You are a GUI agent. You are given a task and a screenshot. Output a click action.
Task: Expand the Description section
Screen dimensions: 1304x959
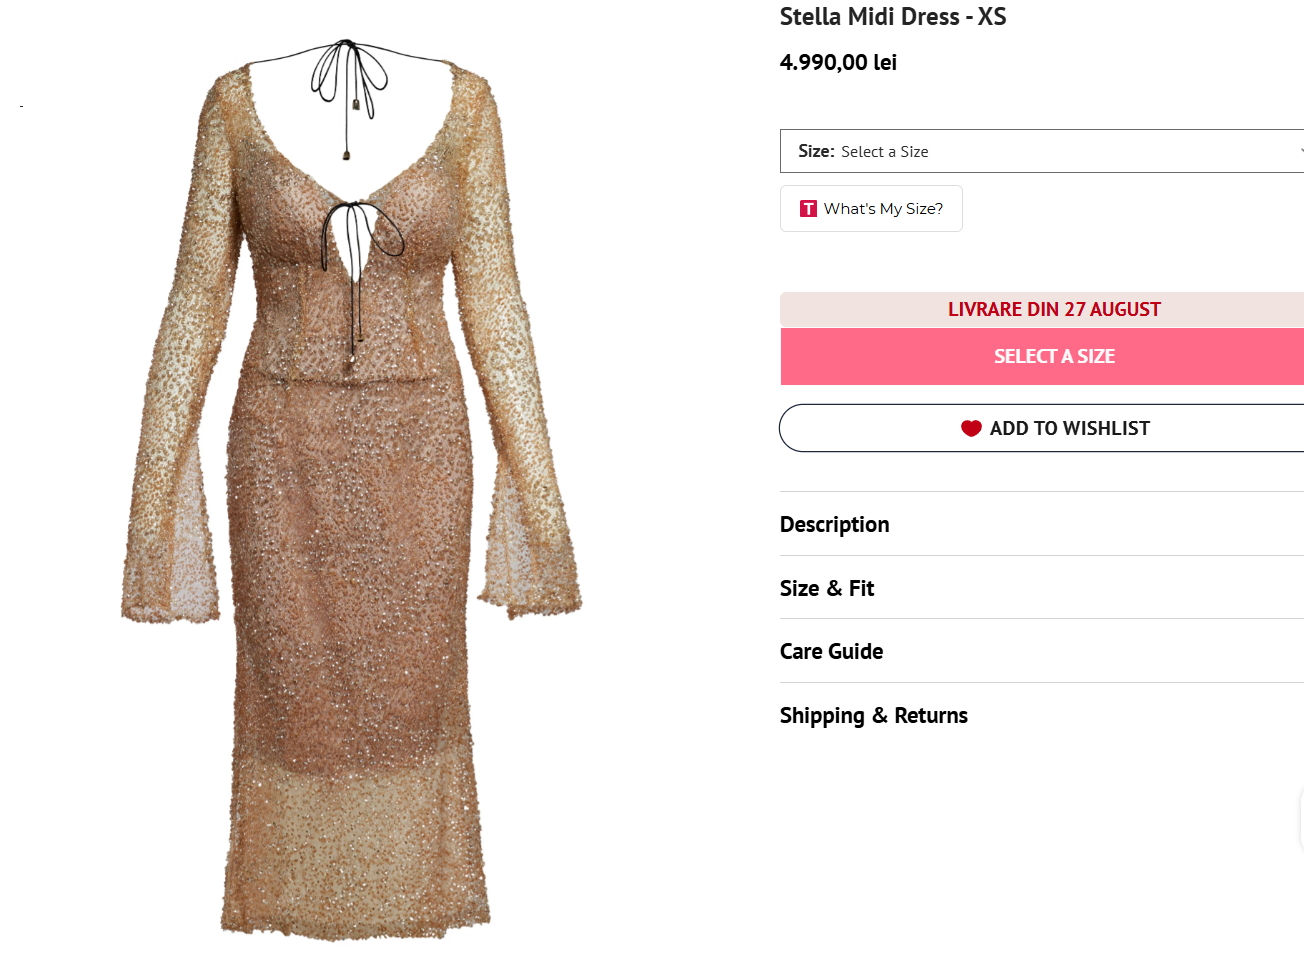click(835, 524)
